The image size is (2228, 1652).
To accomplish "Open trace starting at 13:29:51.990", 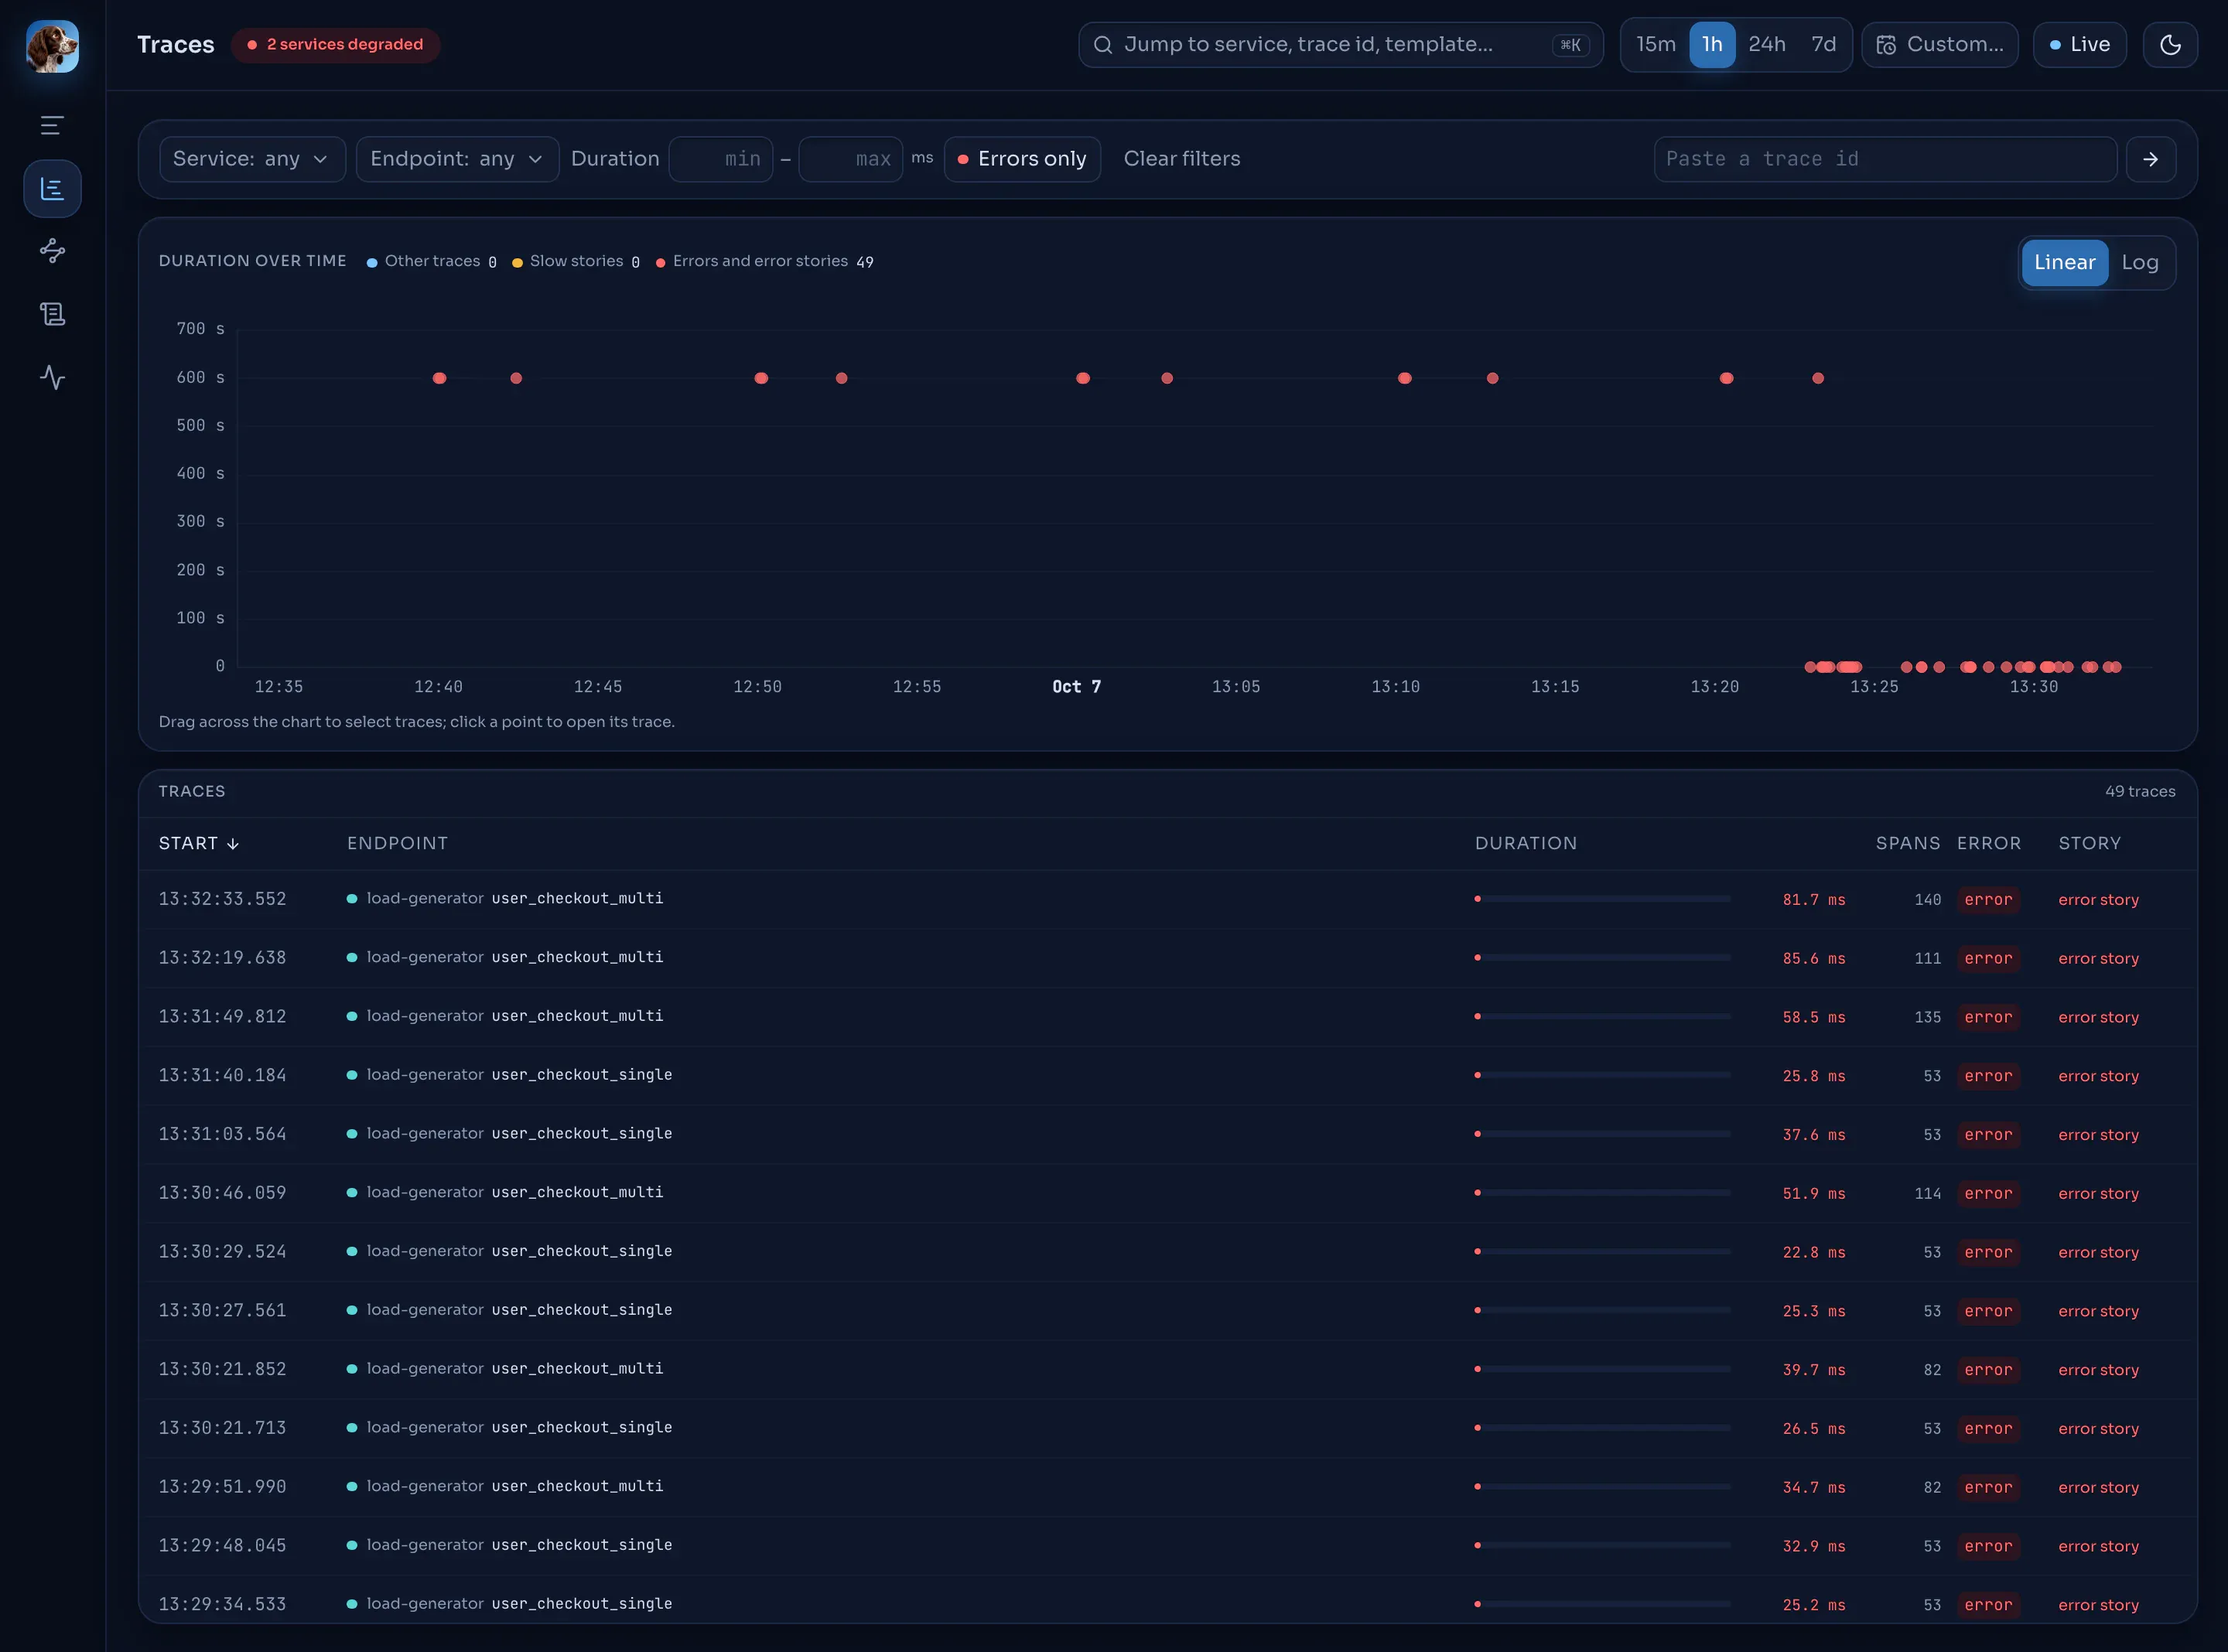I will click(x=1167, y=1487).
